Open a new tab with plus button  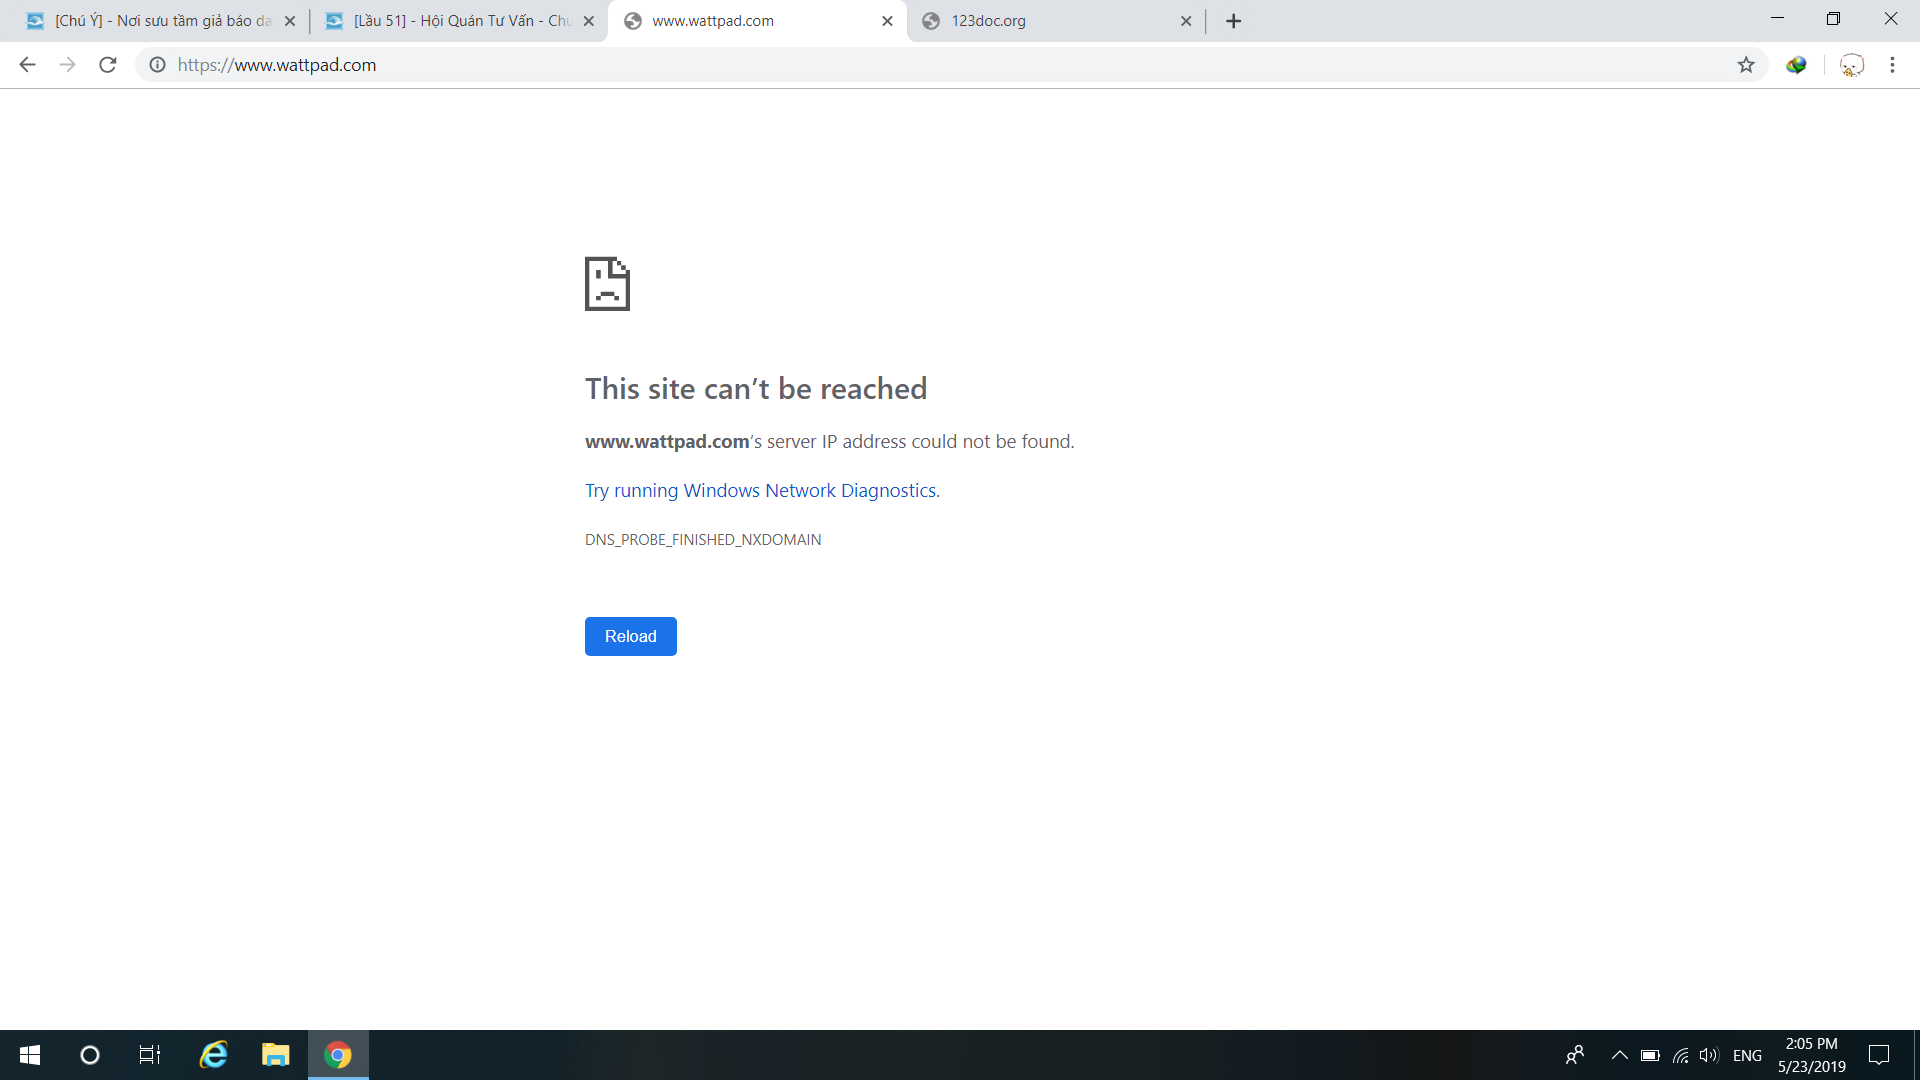click(1233, 21)
